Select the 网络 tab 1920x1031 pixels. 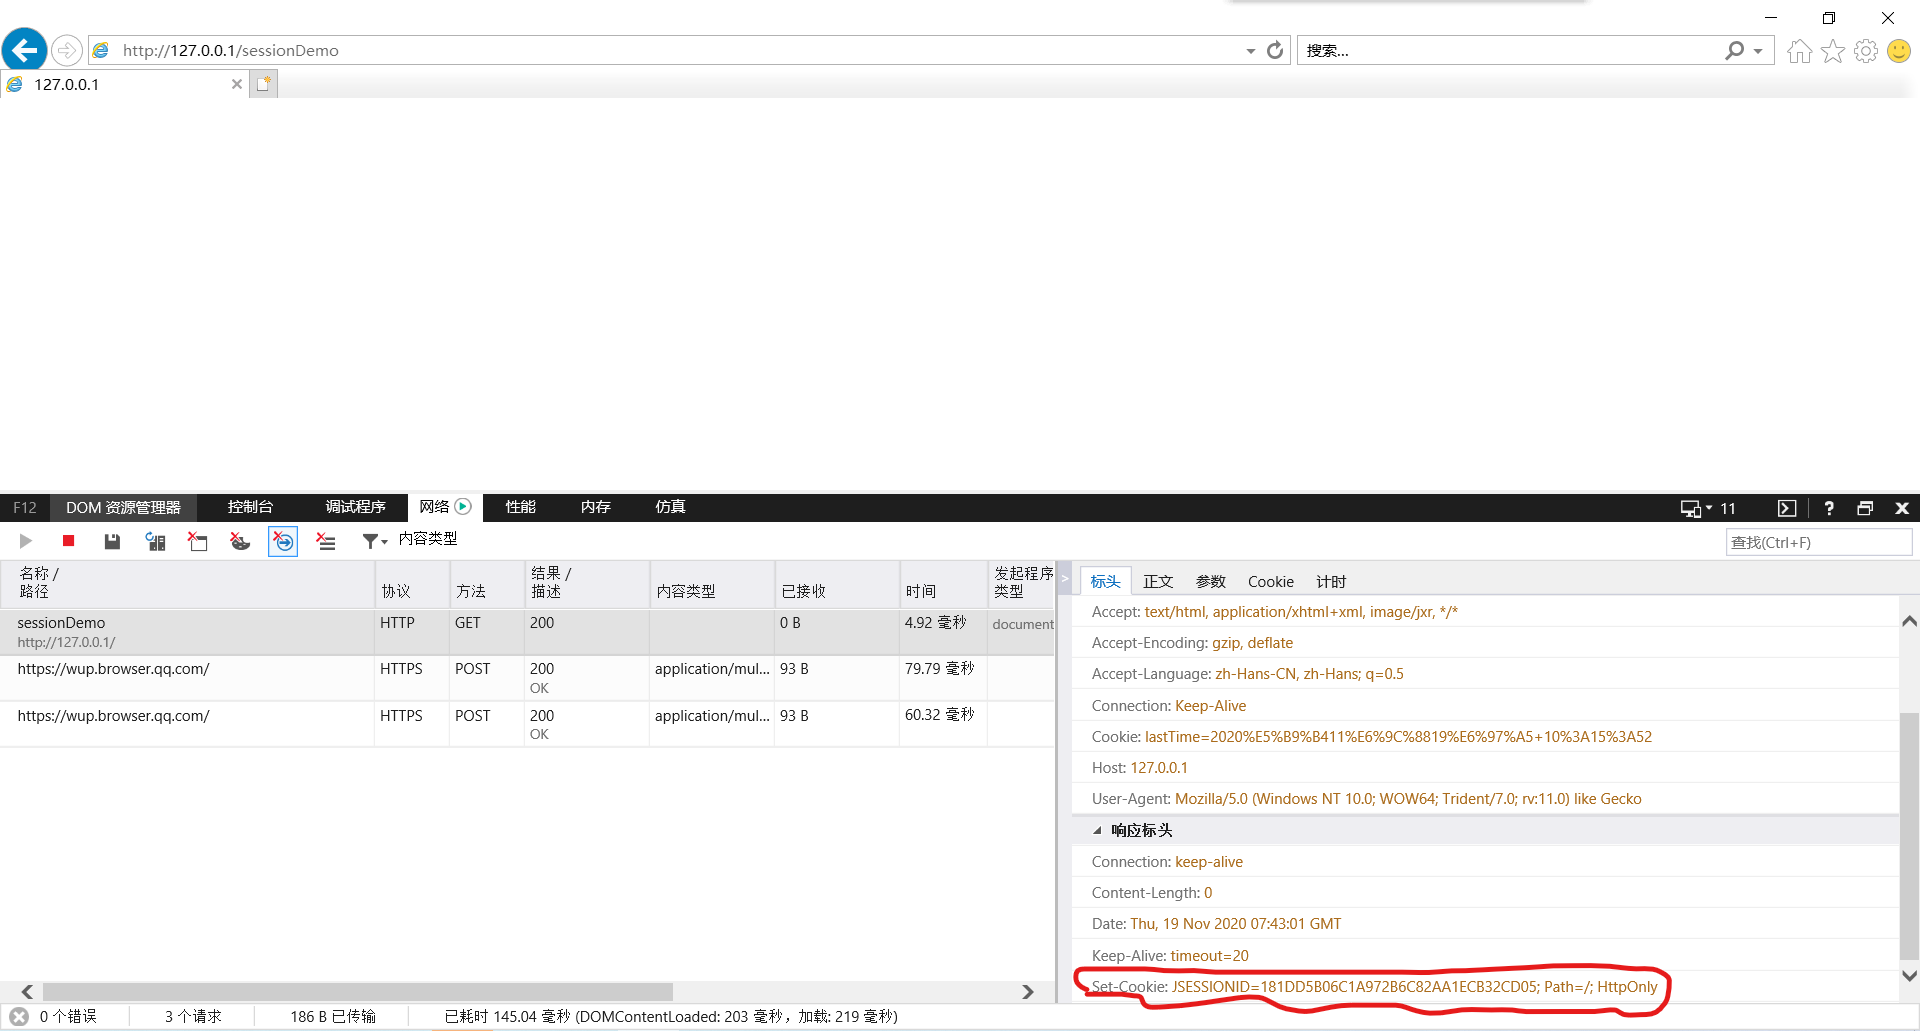point(445,507)
